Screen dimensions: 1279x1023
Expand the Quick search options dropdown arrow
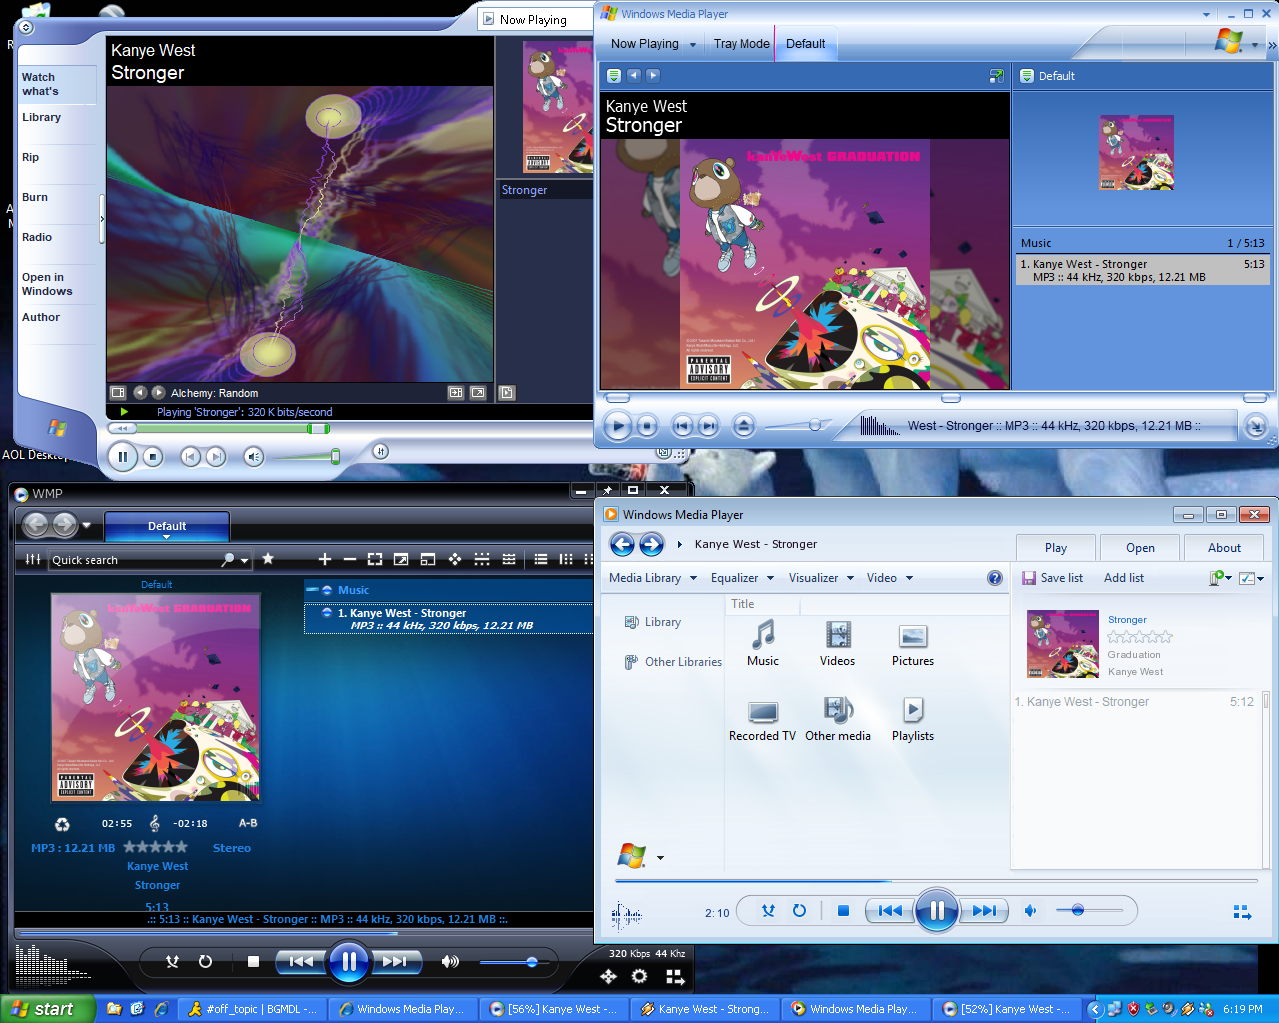coord(245,560)
